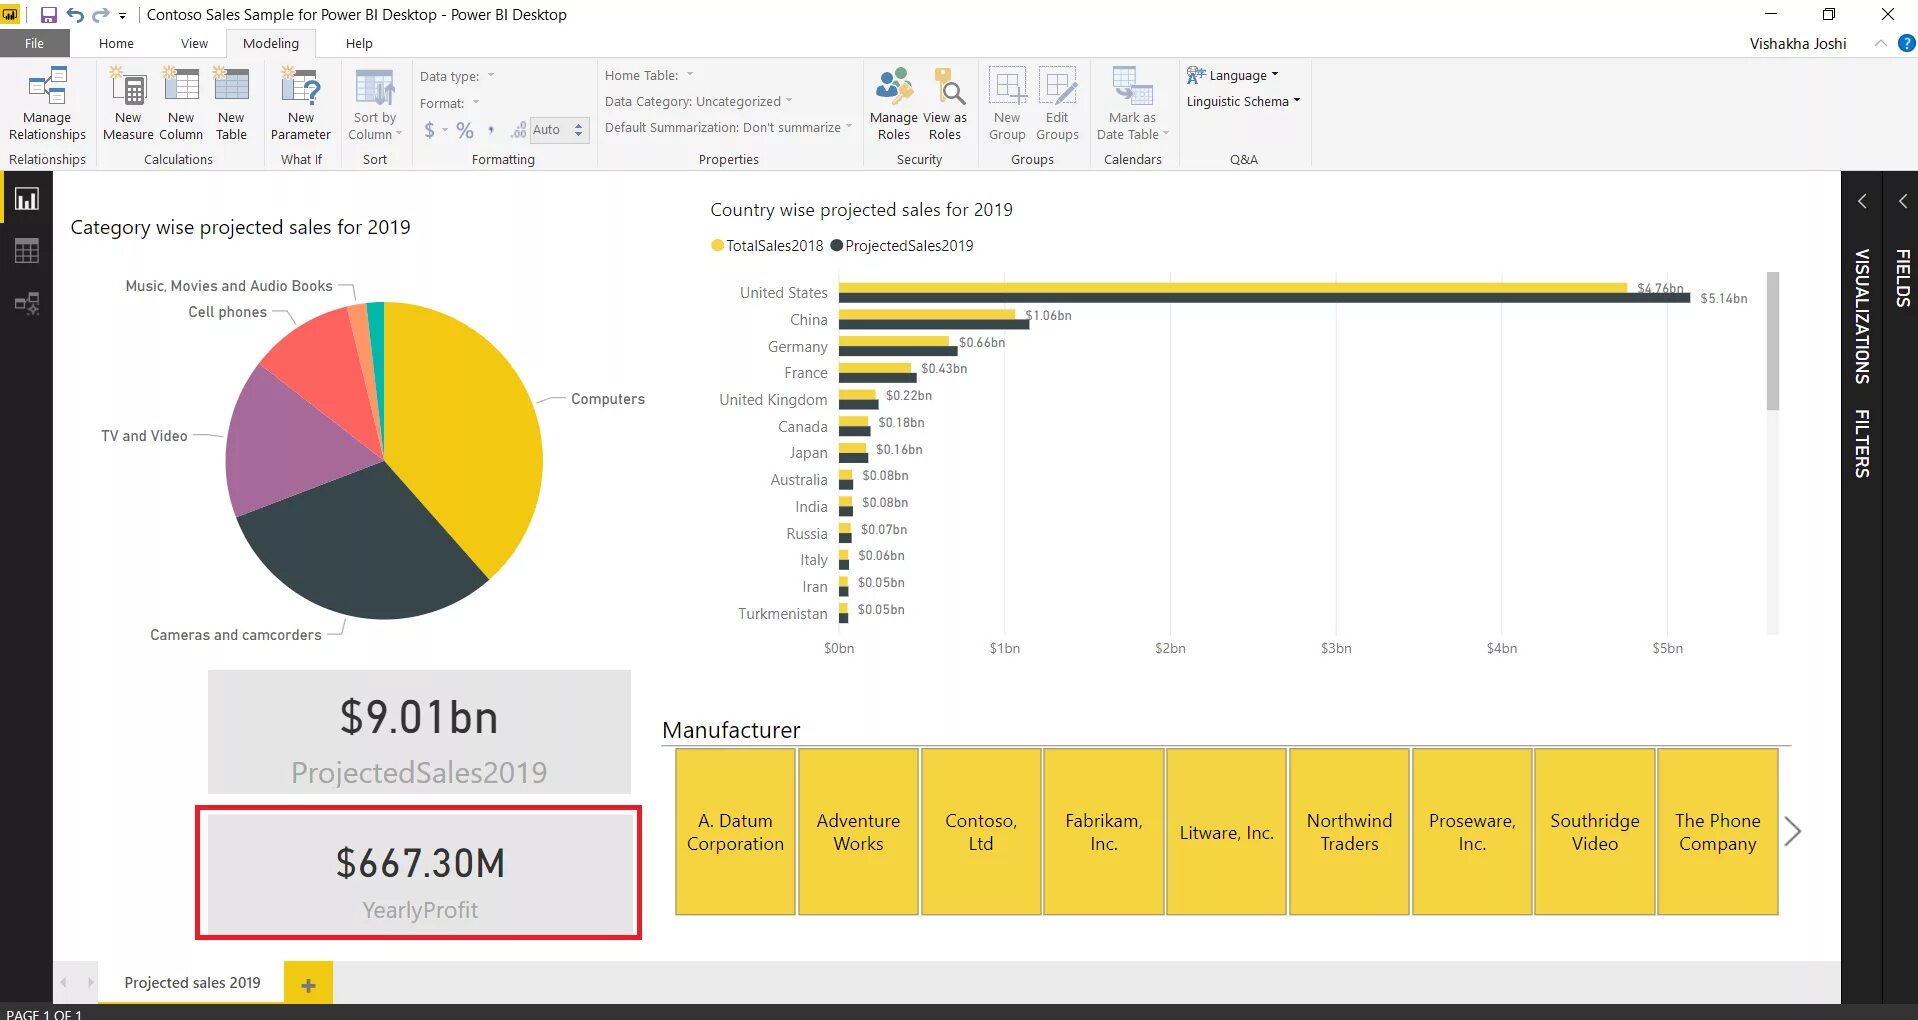Filter by A. Datum Corporation

[735, 832]
